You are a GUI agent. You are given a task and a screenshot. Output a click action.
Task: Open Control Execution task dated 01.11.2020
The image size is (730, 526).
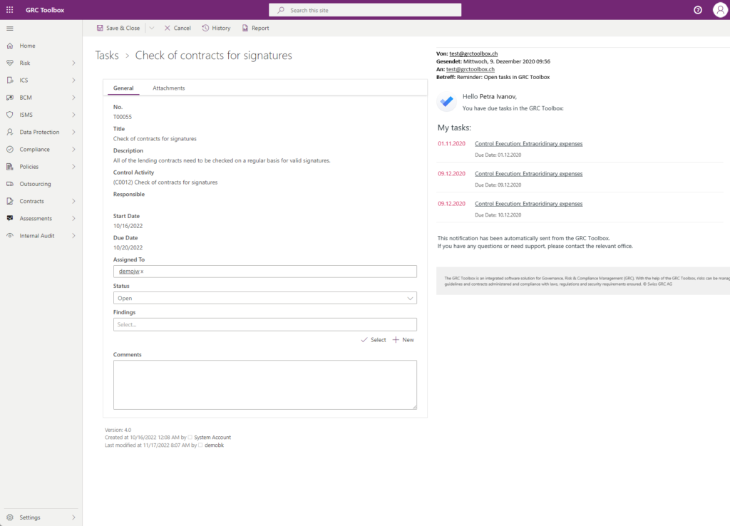[528, 143]
